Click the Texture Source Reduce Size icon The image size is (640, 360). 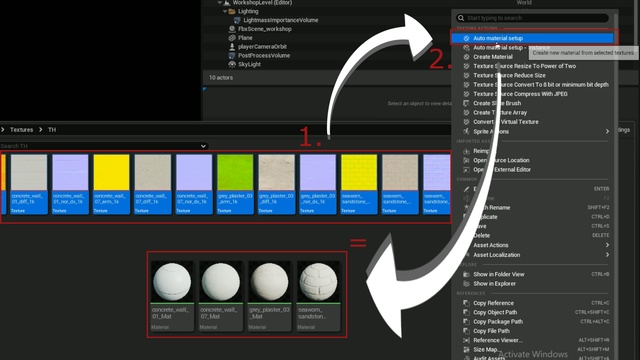(x=466, y=75)
